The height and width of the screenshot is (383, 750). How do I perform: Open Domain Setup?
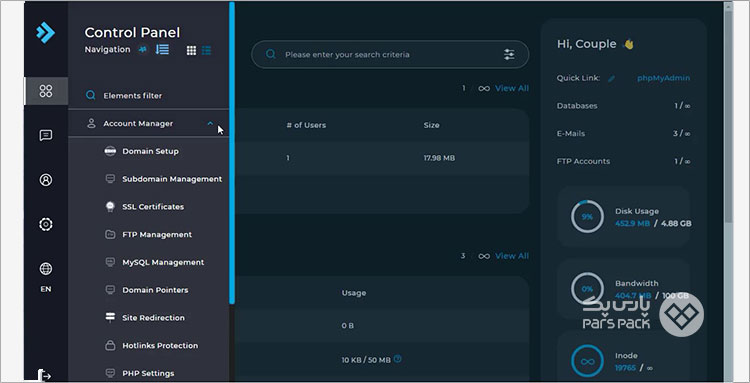[150, 151]
